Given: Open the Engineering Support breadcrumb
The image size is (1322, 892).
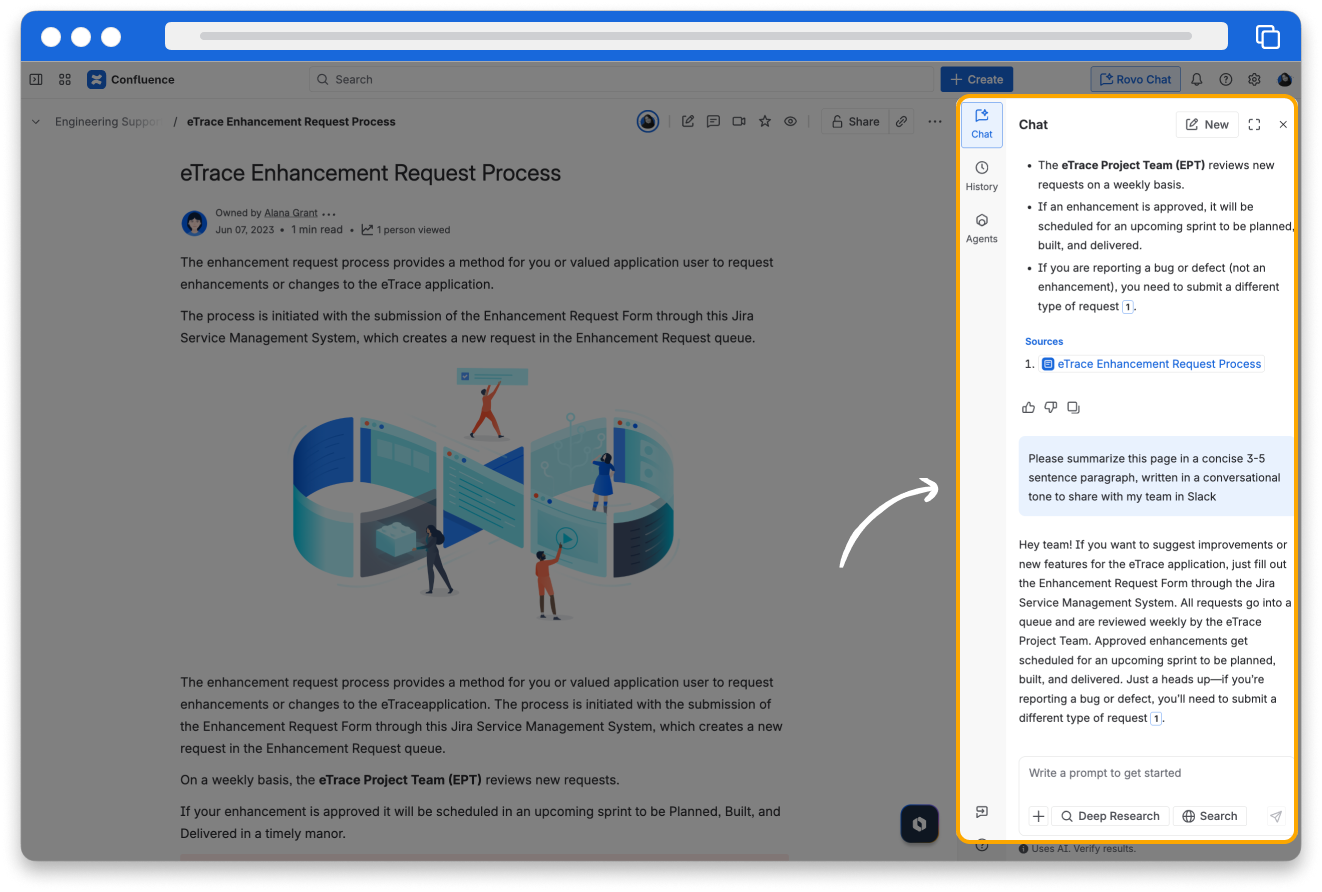Looking at the screenshot, I should coord(107,122).
